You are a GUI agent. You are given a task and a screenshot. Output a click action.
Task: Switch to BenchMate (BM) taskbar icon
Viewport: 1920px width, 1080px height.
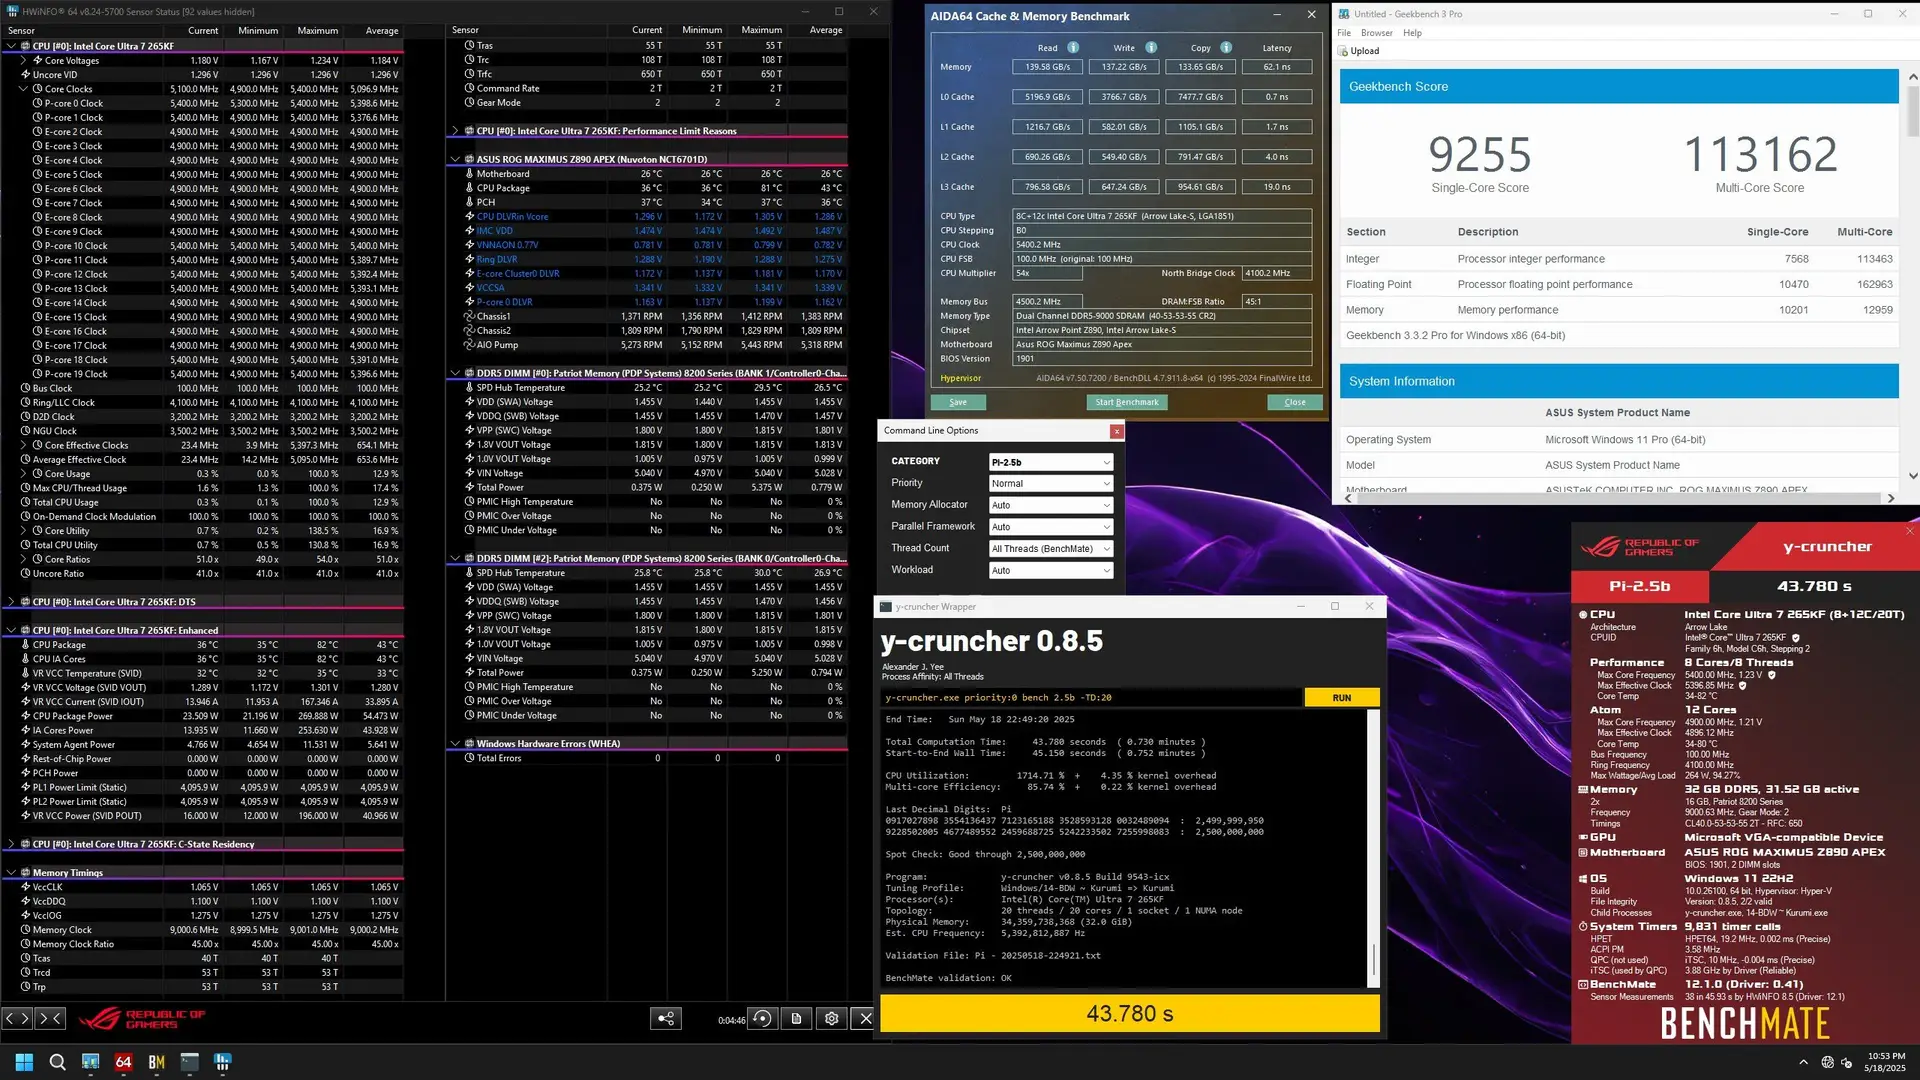coord(156,1062)
